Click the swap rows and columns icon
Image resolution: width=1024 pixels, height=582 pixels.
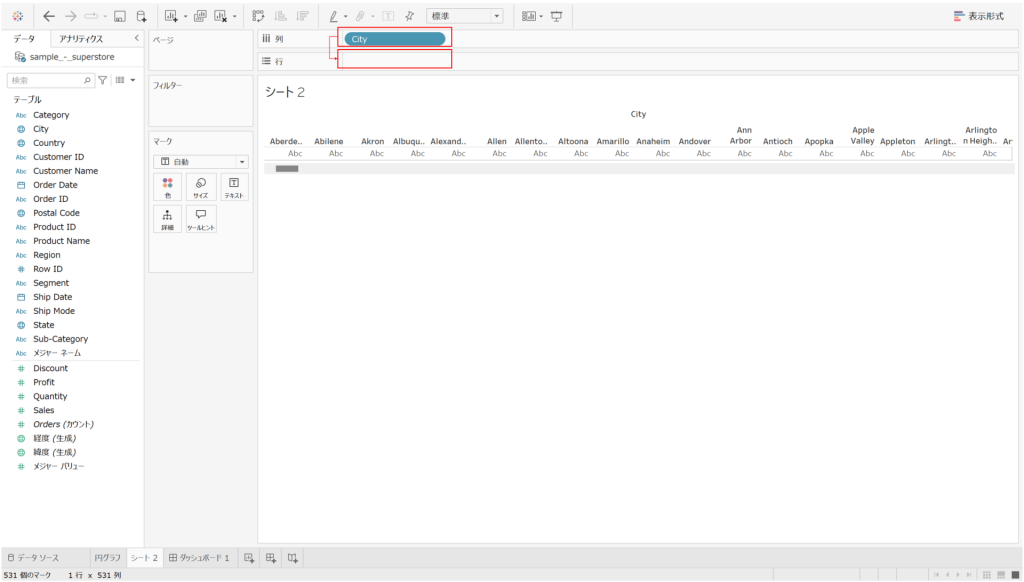point(258,16)
